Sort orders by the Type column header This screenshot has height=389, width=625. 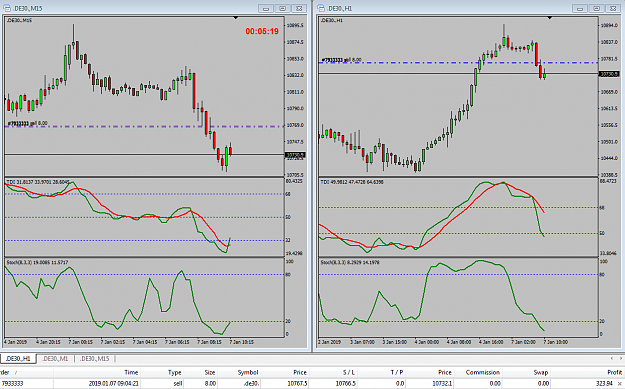[175, 372]
